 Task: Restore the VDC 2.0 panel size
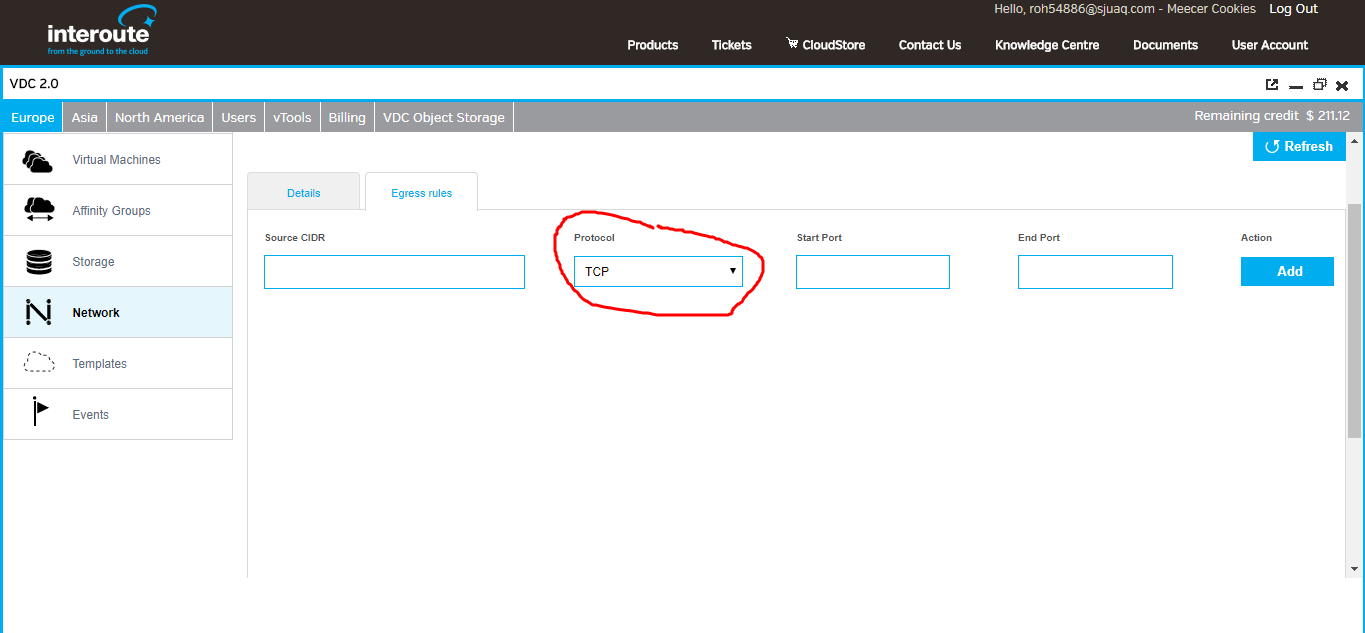click(1320, 85)
